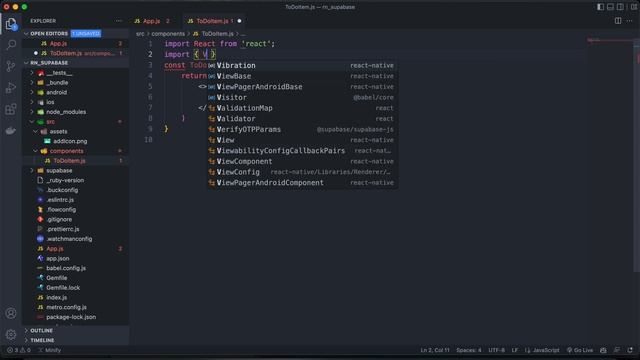Select Vibration autocomplete suggestion
Image resolution: width=640 pixels, height=360 pixels.
[302, 65]
